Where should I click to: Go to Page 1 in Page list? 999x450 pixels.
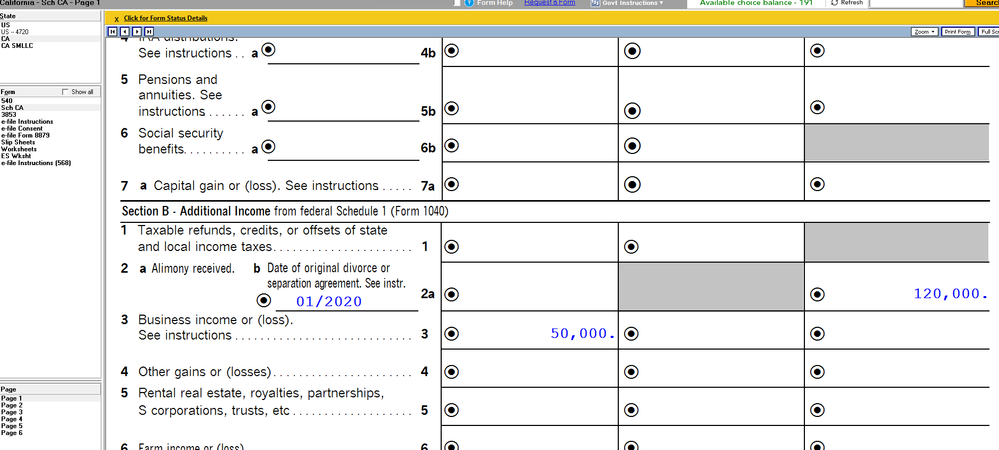50,398
